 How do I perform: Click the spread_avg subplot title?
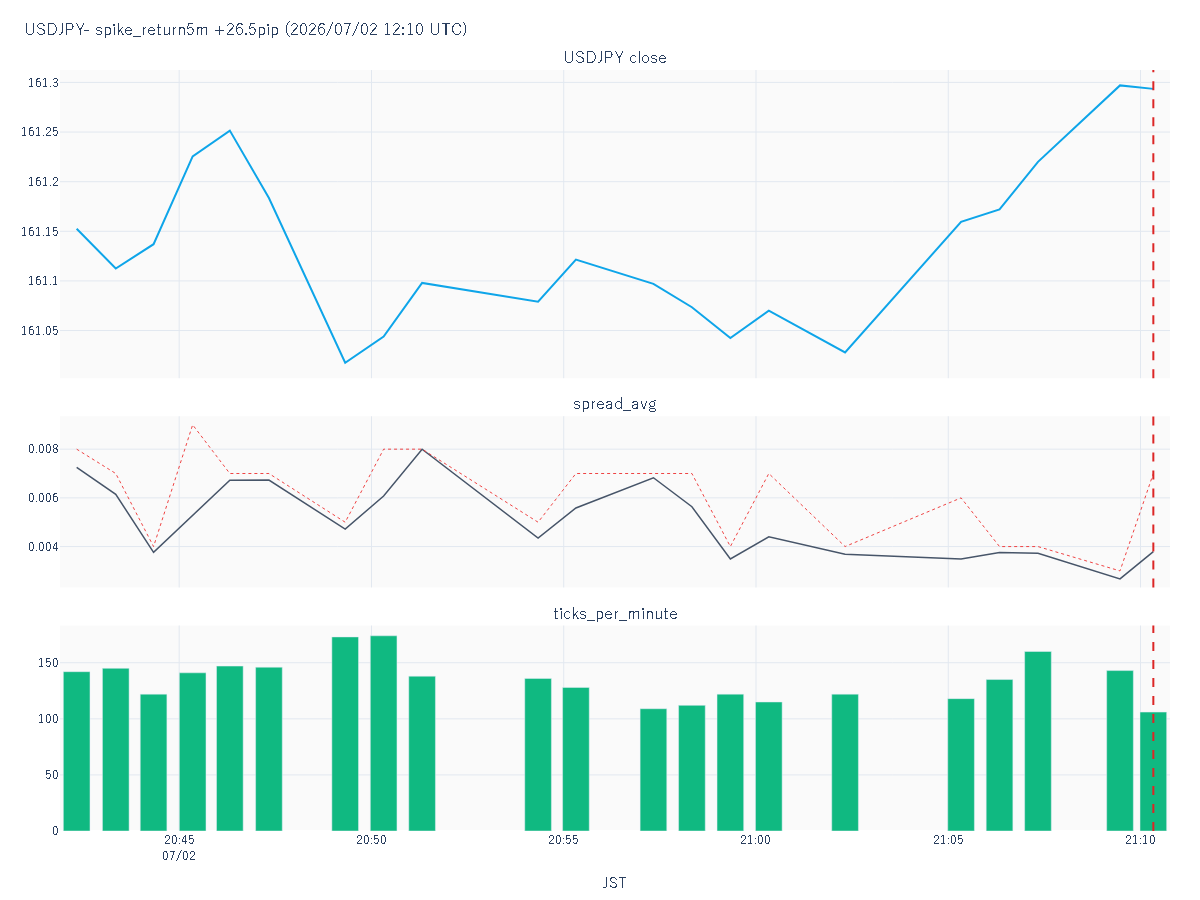coord(615,404)
